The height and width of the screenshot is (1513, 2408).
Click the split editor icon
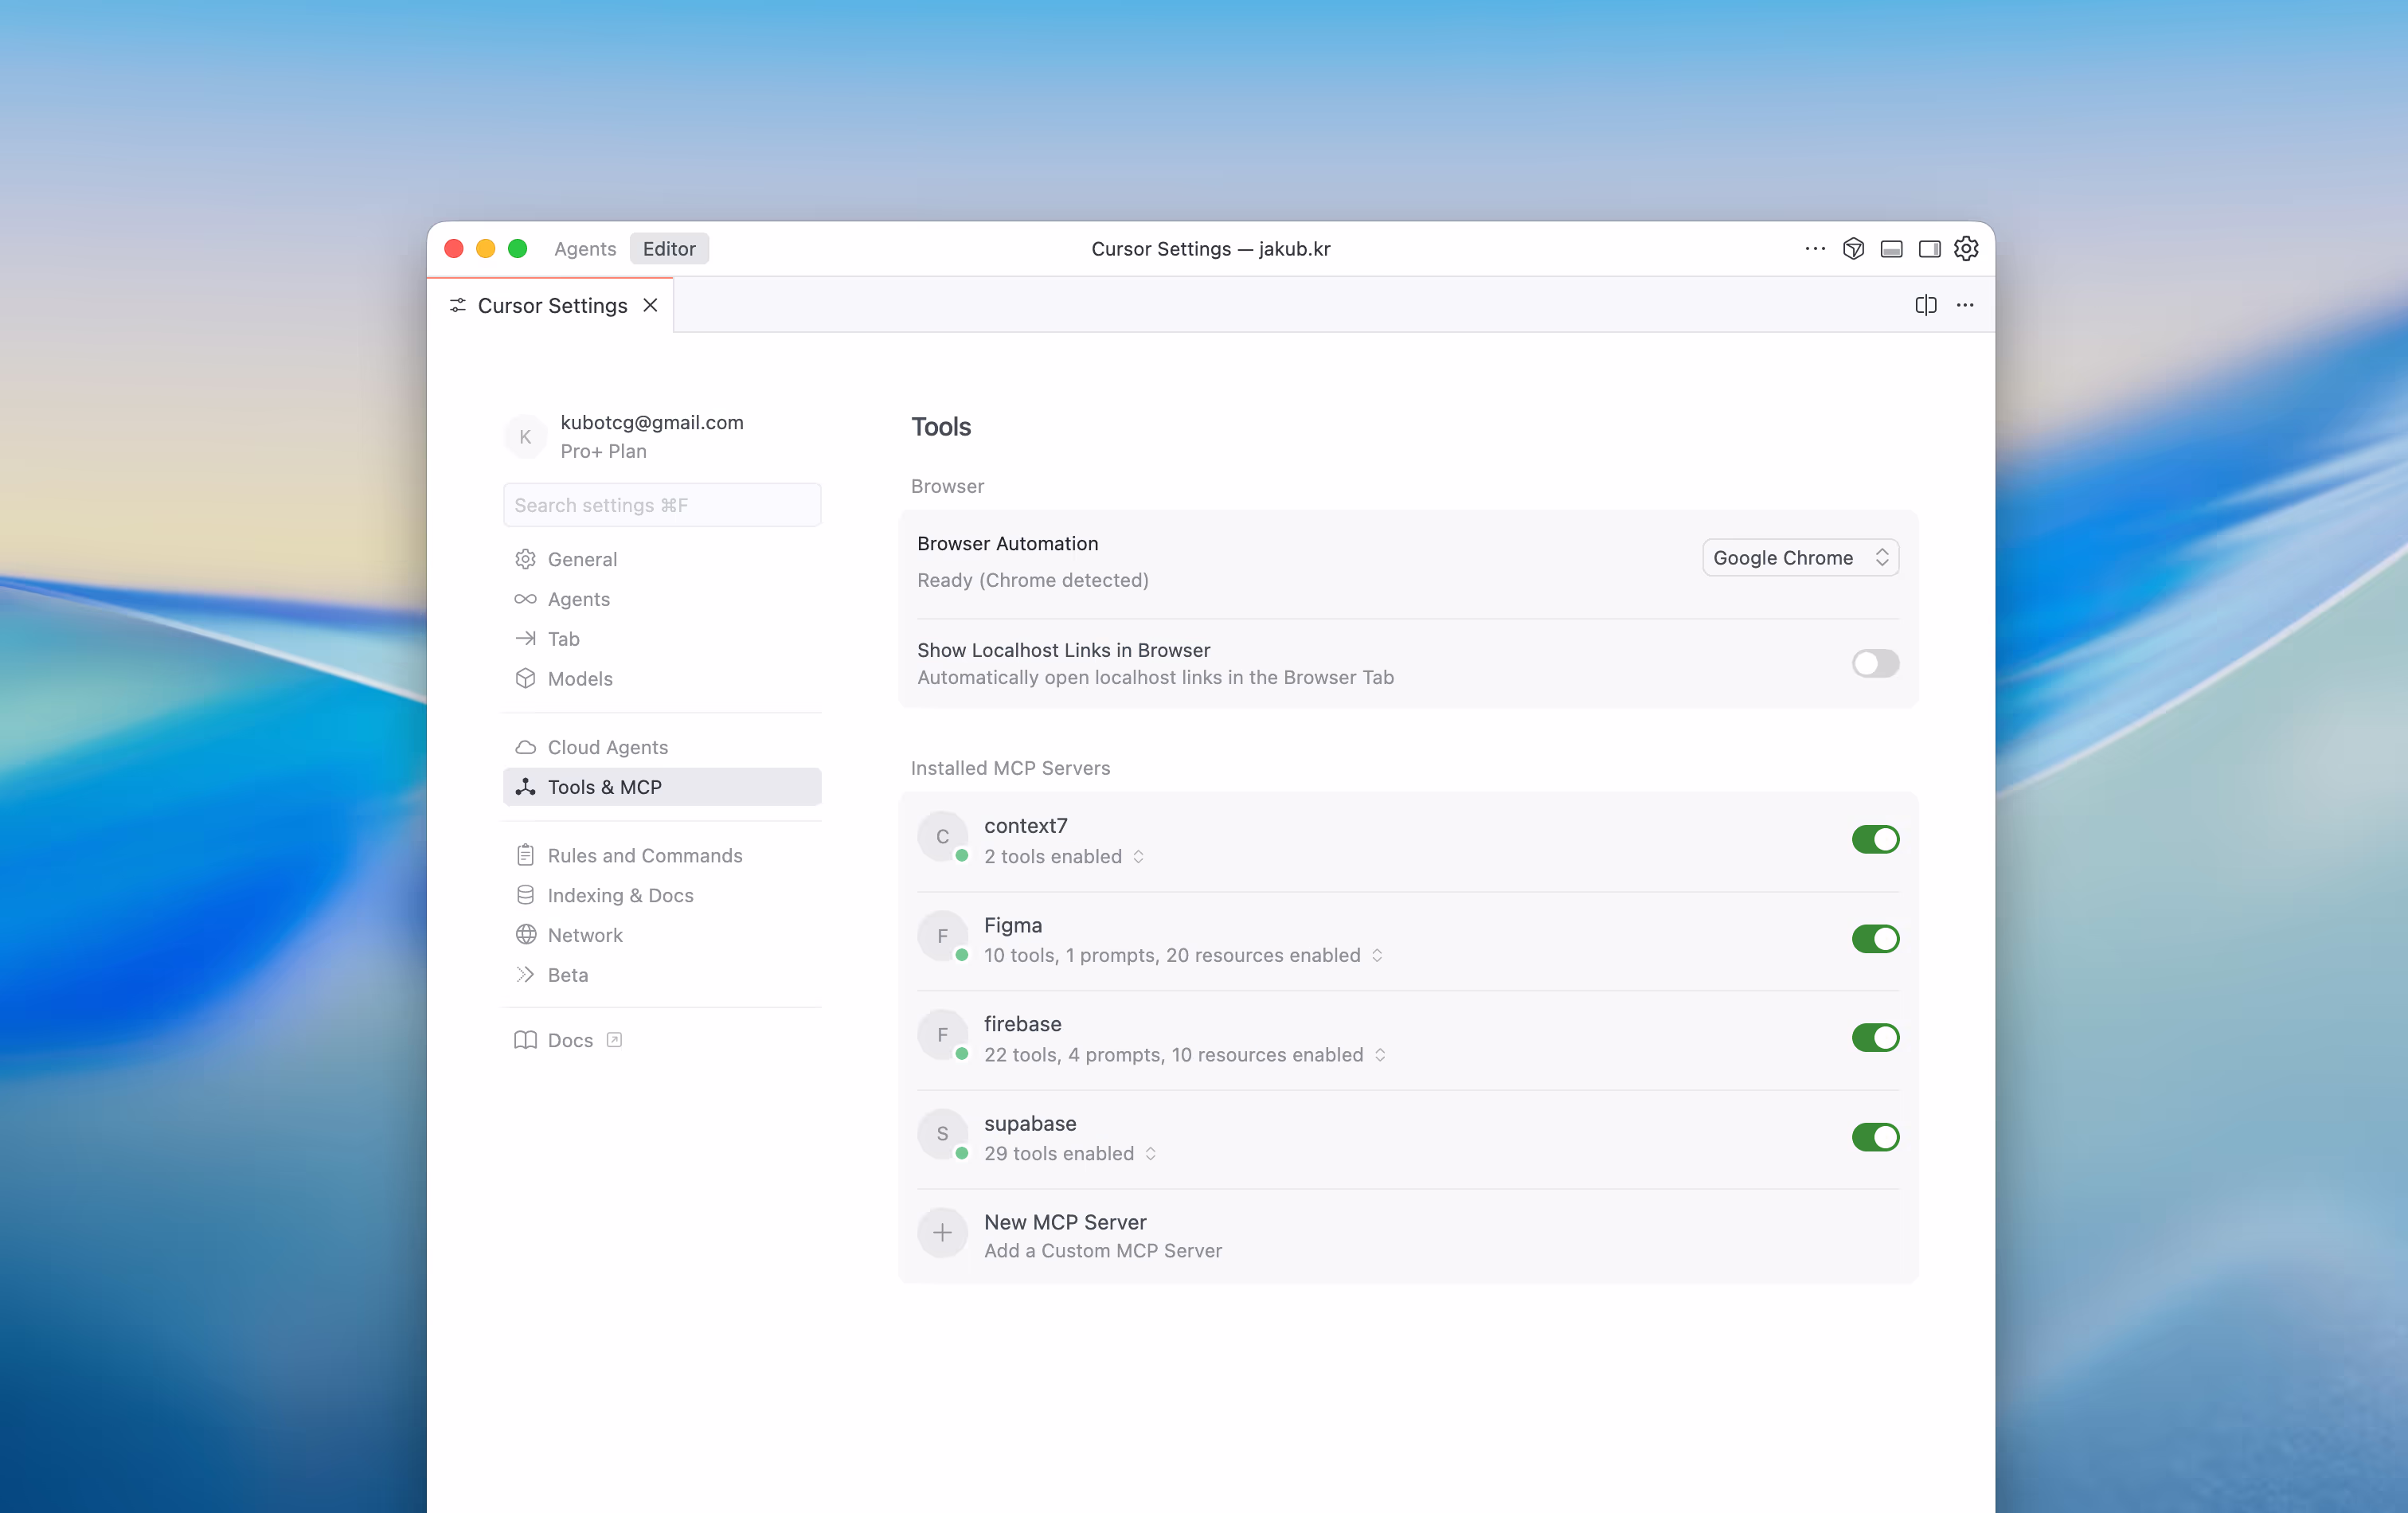[1925, 305]
